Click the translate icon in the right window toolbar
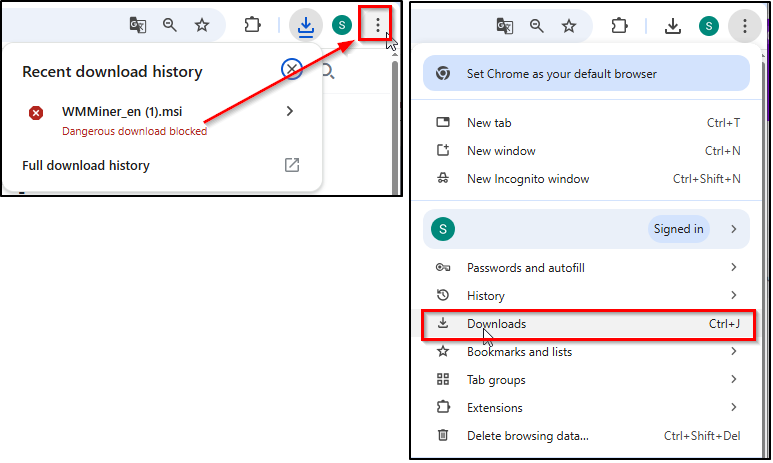The width and height of the screenshot is (773, 463). (x=505, y=26)
